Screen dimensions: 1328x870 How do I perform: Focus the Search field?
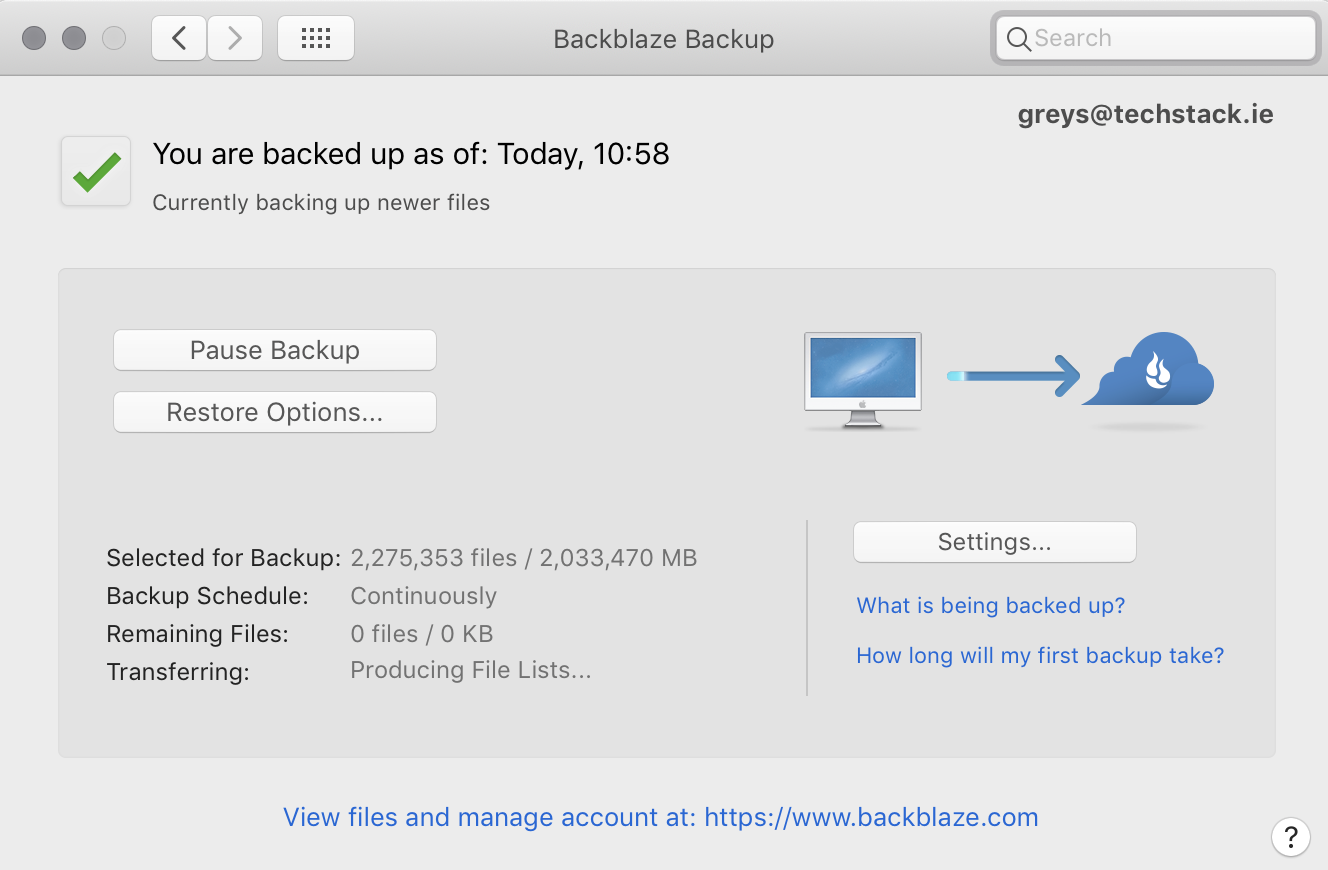point(1156,39)
